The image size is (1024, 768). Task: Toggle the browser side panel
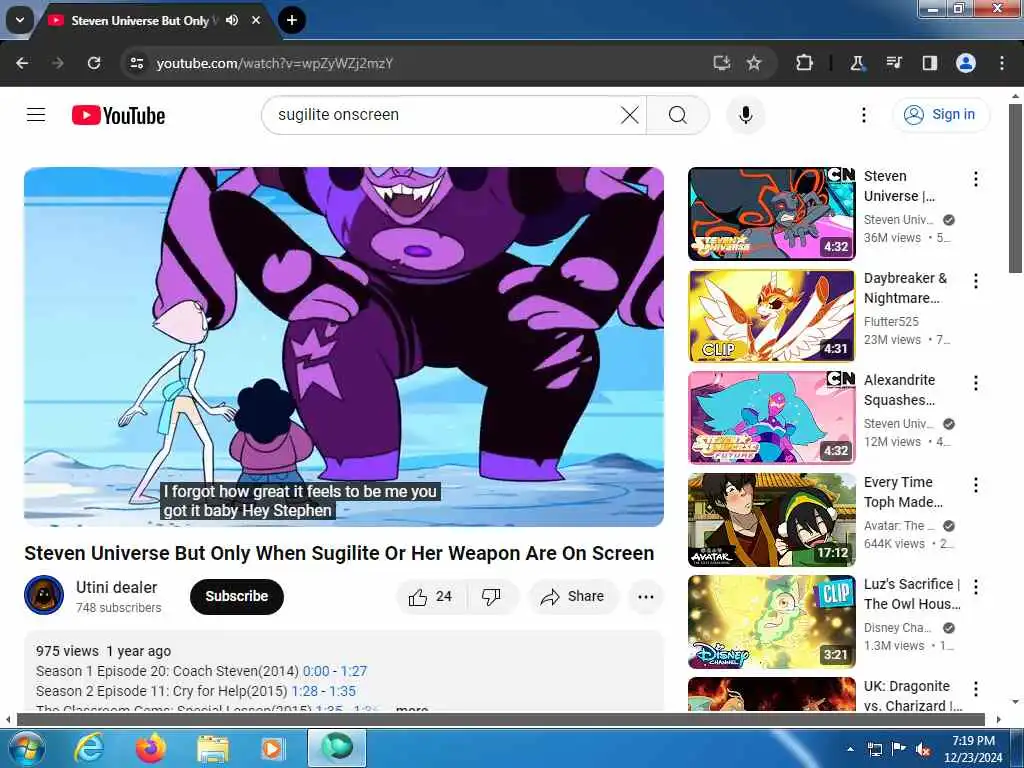point(929,63)
